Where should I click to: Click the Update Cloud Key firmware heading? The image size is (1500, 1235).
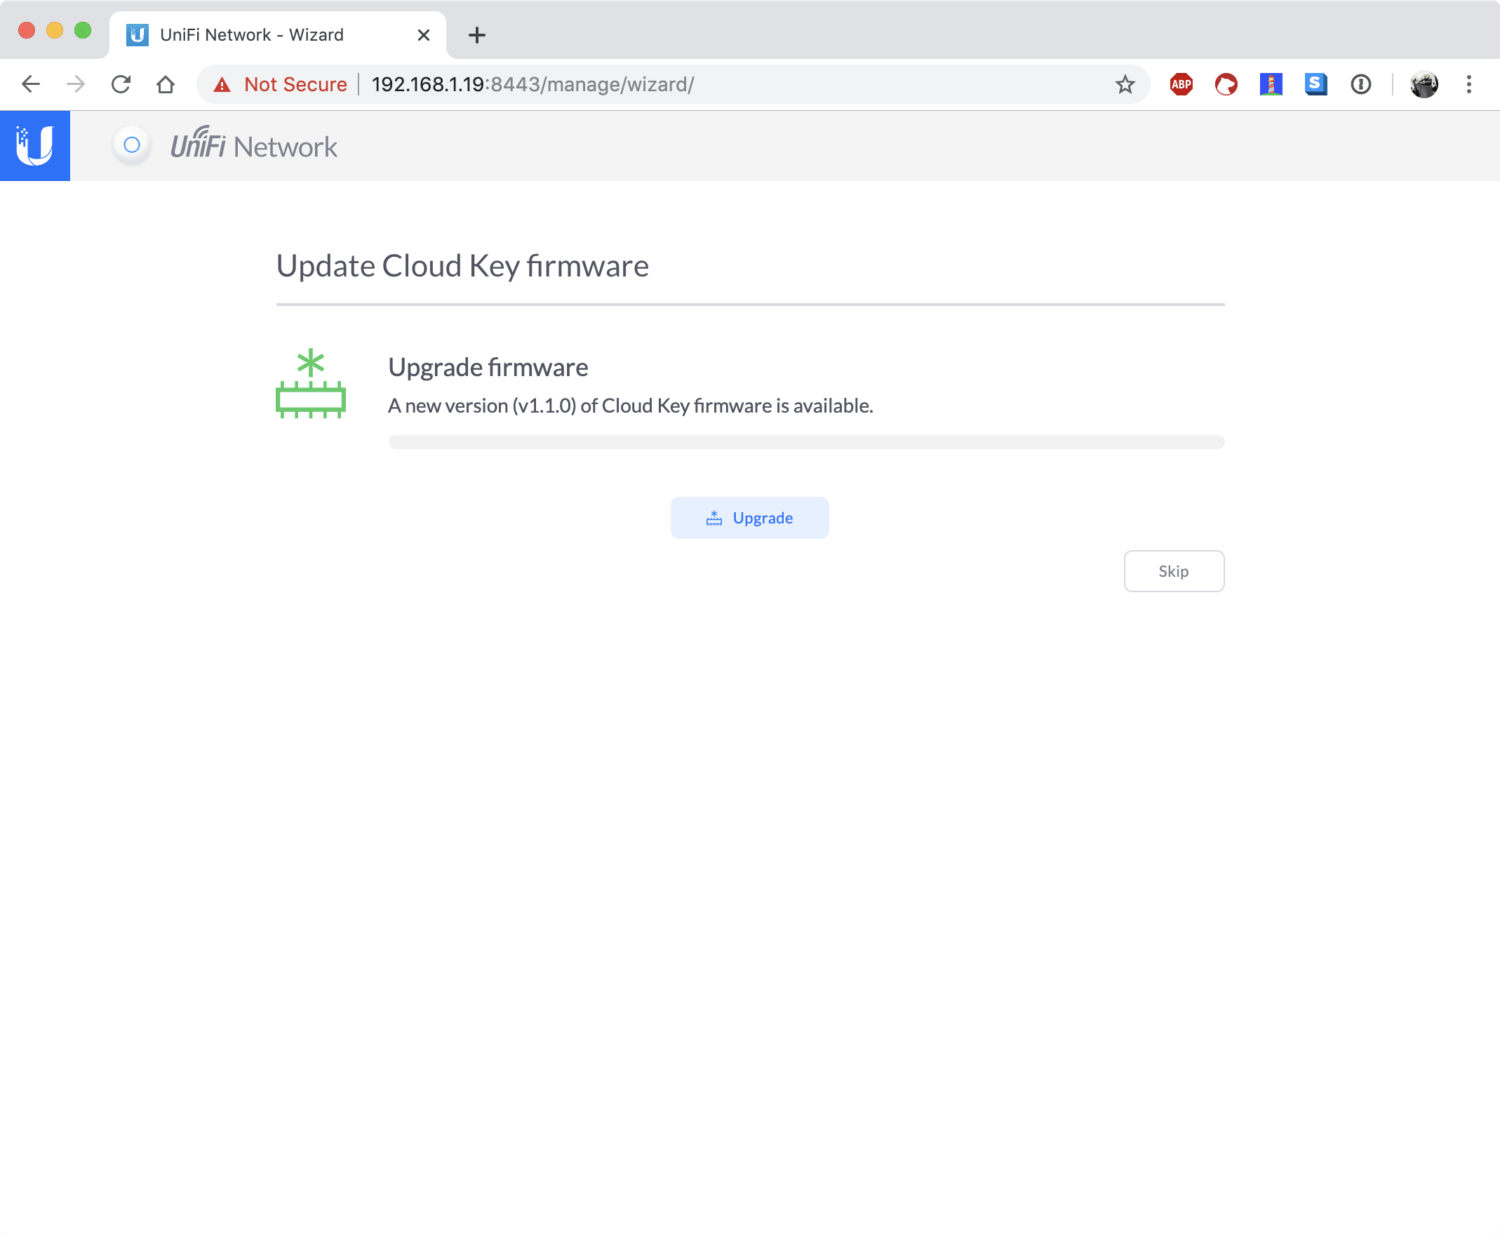point(462,266)
